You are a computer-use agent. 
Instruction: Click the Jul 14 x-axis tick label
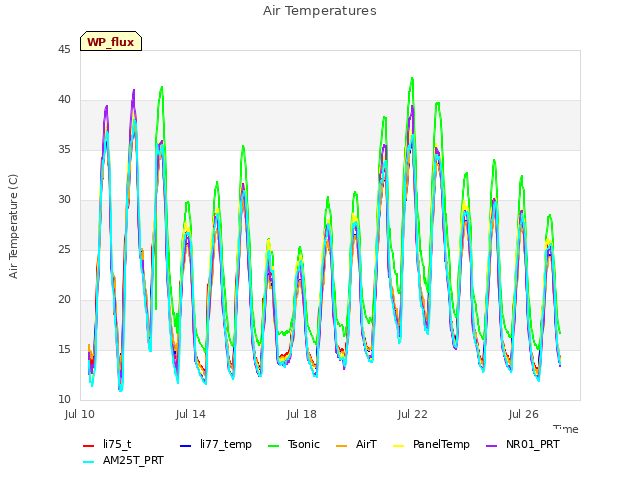[191, 414]
